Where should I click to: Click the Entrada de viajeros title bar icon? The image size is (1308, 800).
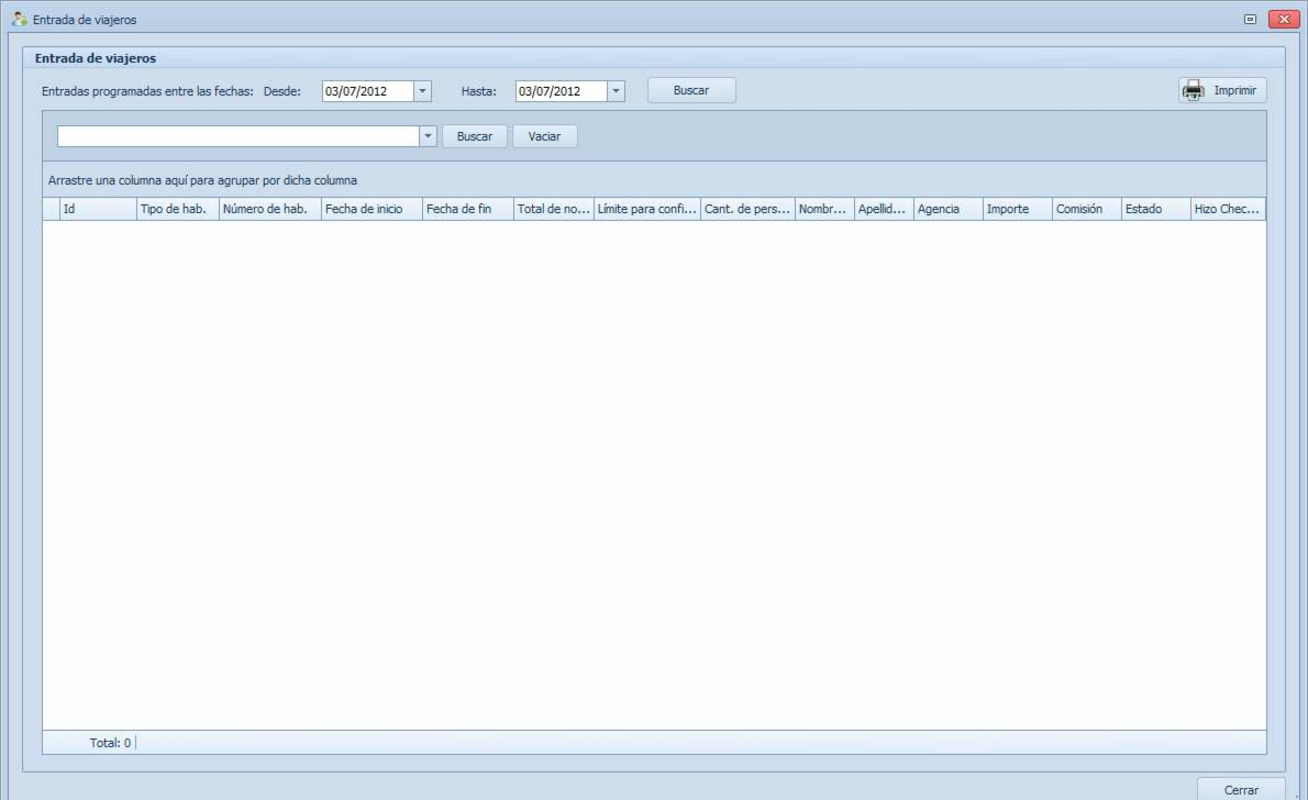pyautogui.click(x=19, y=19)
